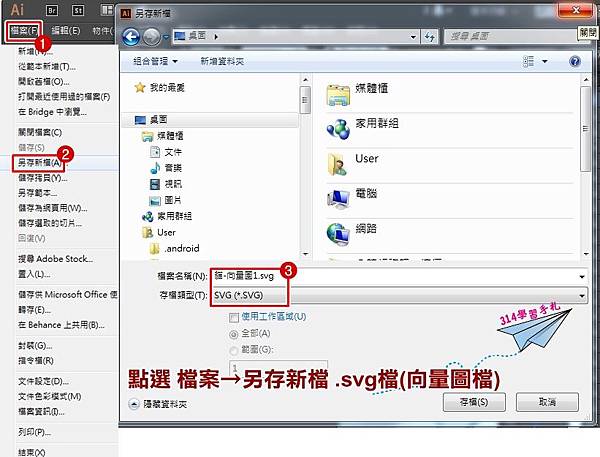600x457 pixels.
Task: Choose 置入(L) menu entry
Action: click(34, 274)
